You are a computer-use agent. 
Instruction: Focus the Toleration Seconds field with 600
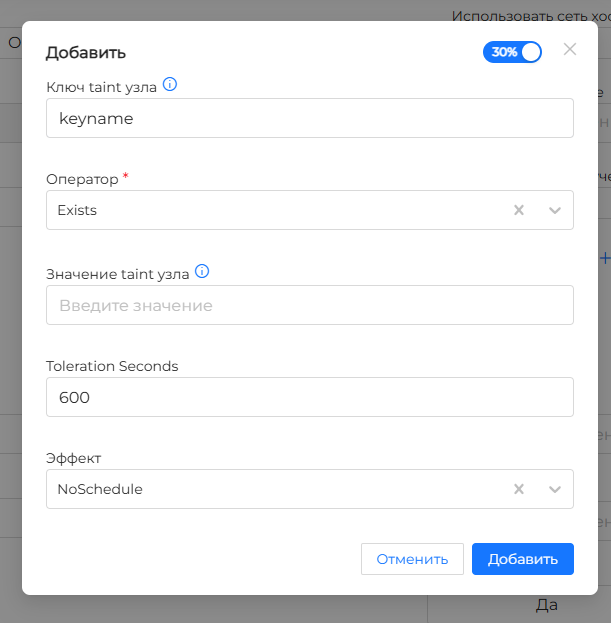(x=309, y=397)
